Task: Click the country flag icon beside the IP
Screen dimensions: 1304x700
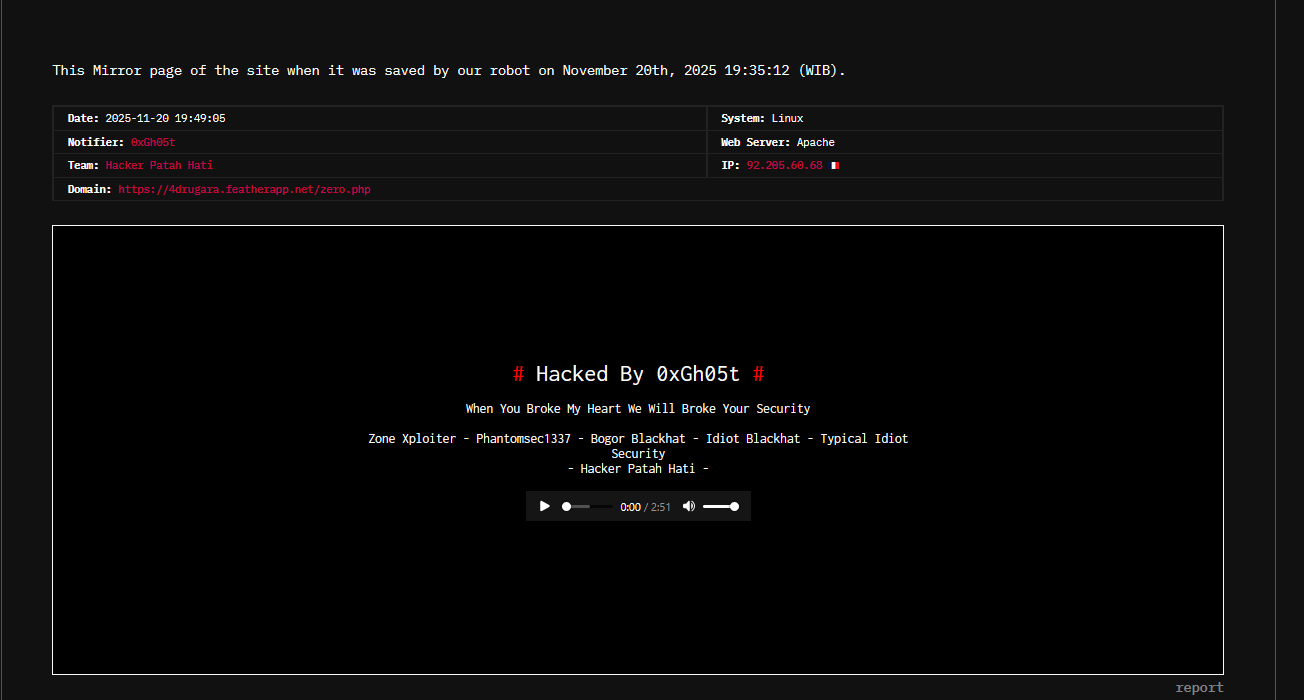Action: click(x=835, y=166)
